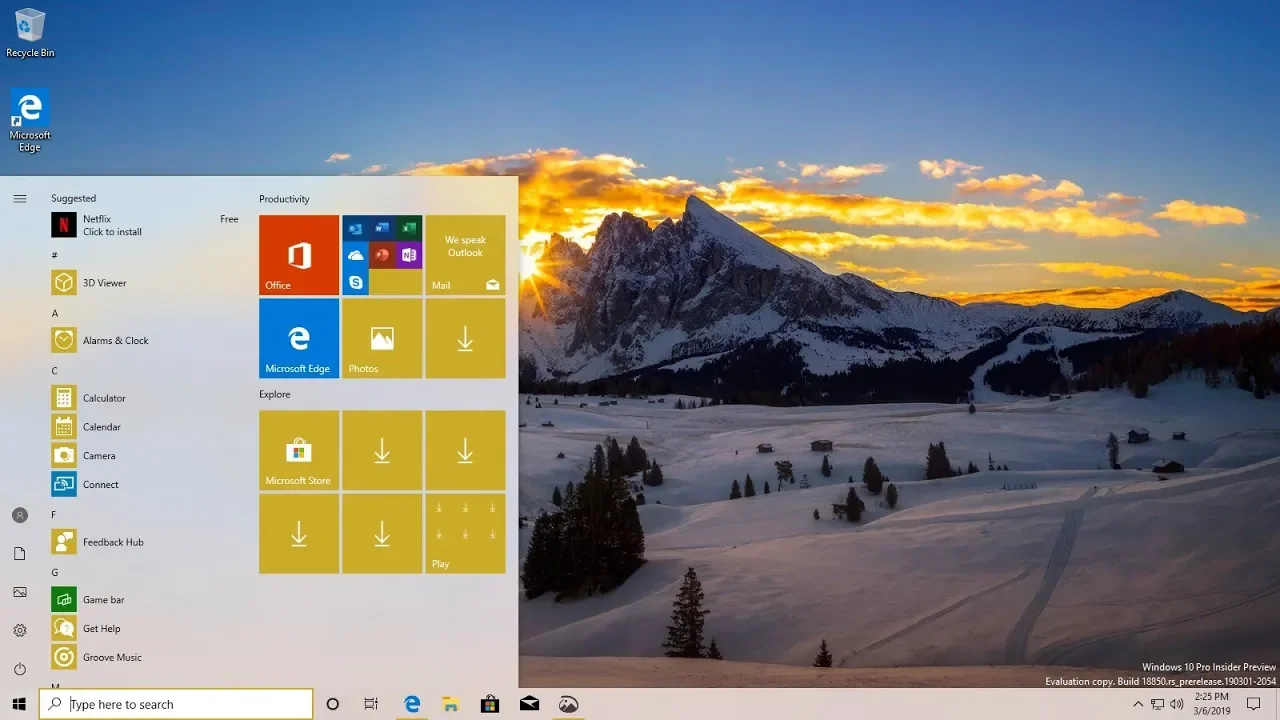Focus the 'Type here to search' box
This screenshot has height=720, width=1280.
(176, 704)
